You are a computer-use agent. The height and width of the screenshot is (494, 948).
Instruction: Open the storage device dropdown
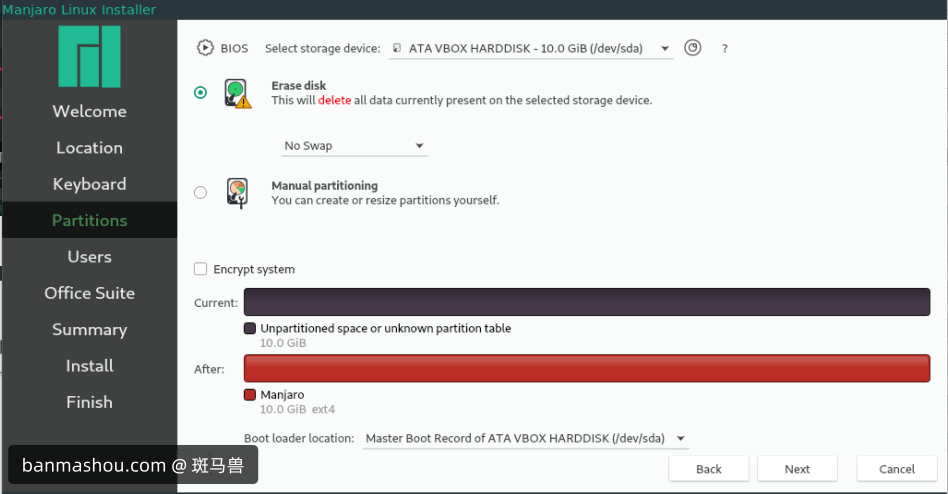[531, 48]
